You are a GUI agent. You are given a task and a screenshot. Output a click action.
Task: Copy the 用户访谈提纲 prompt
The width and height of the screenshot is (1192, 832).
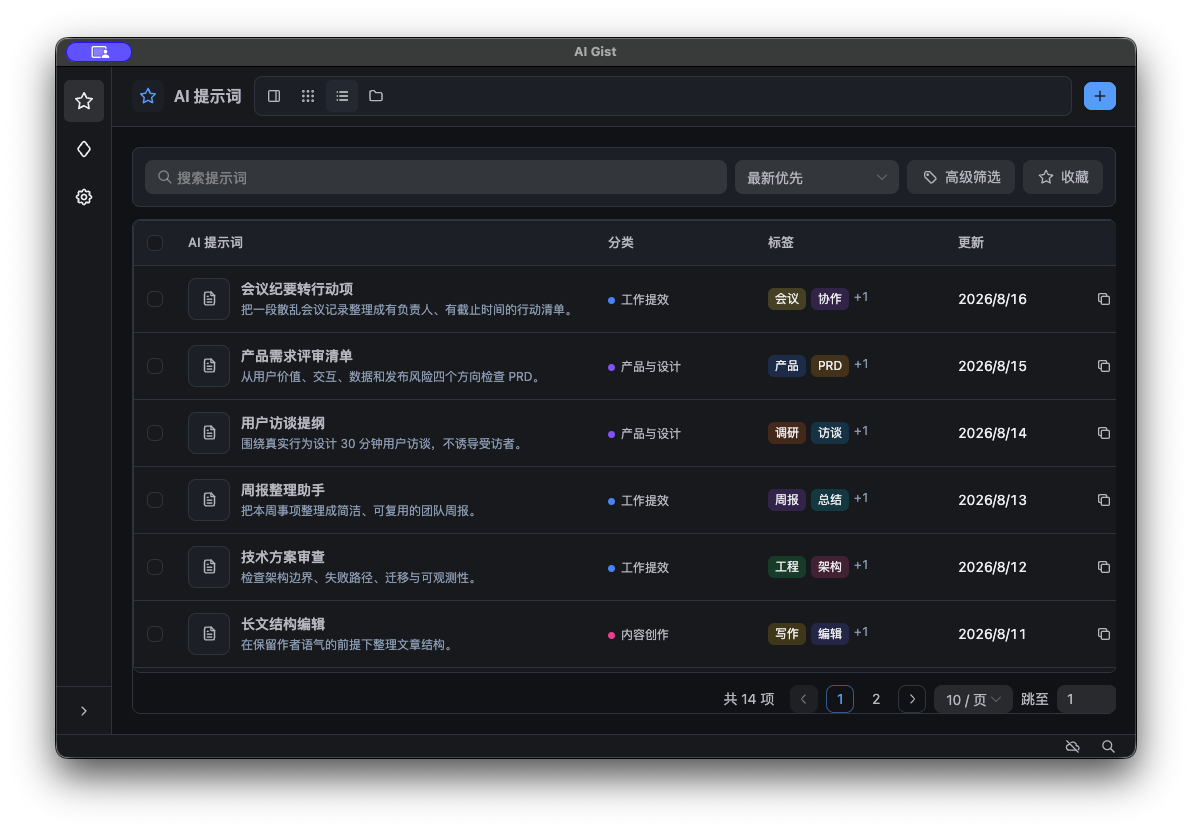pos(1104,433)
